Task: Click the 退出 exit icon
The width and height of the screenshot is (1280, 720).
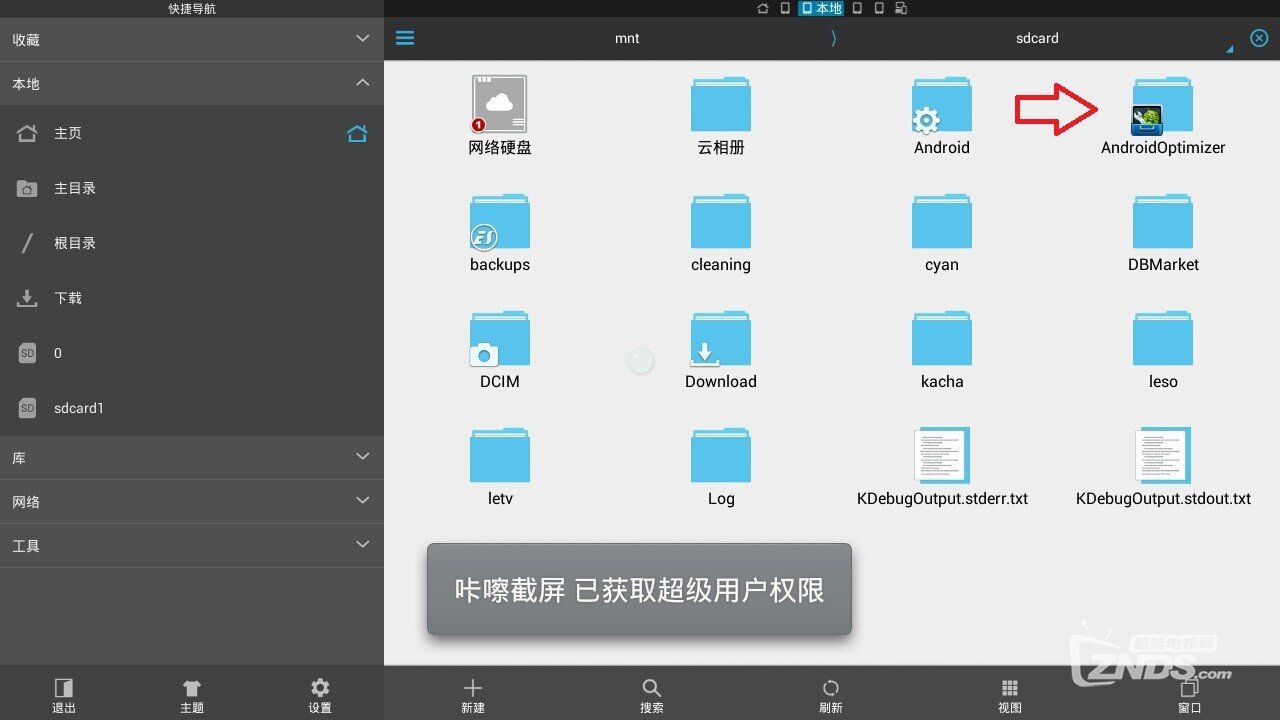Action: pos(64,688)
